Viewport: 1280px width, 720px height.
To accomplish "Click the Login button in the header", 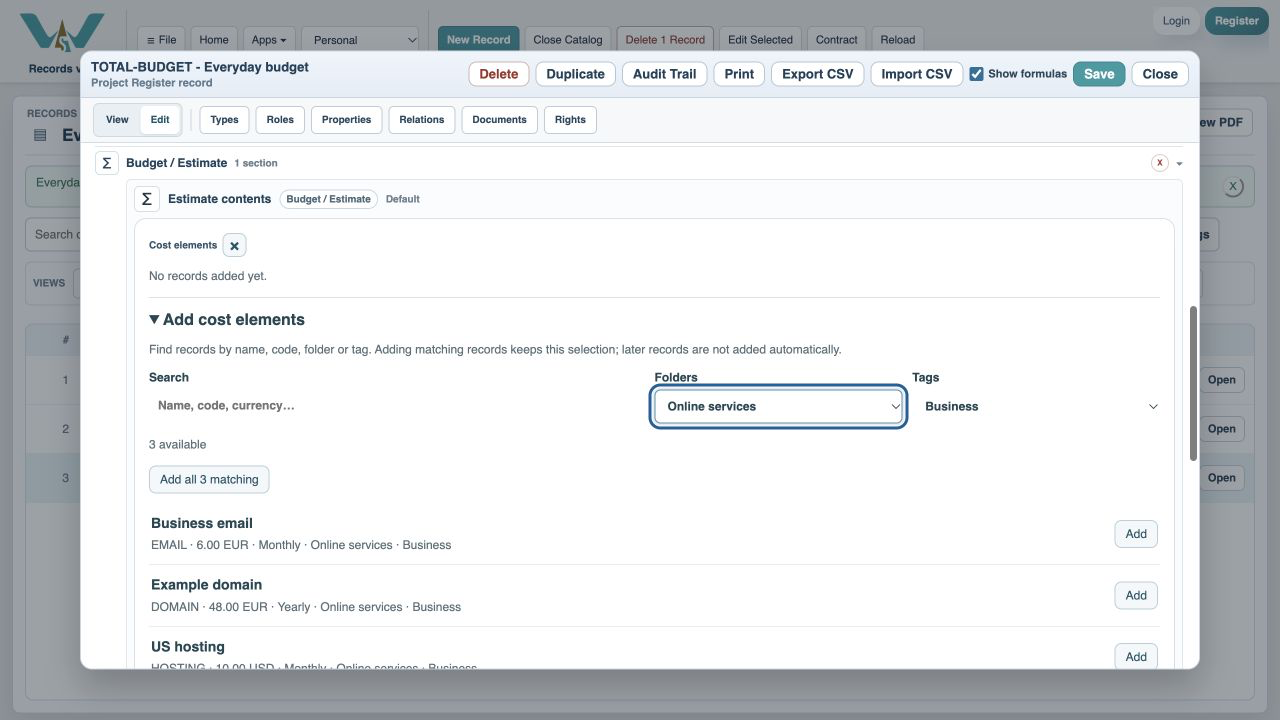I will 1176,21.
